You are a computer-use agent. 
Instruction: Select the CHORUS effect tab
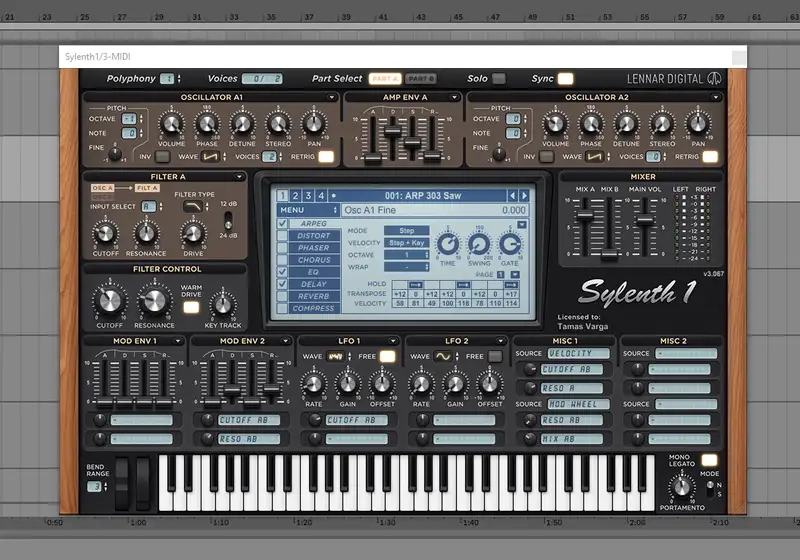click(313, 260)
